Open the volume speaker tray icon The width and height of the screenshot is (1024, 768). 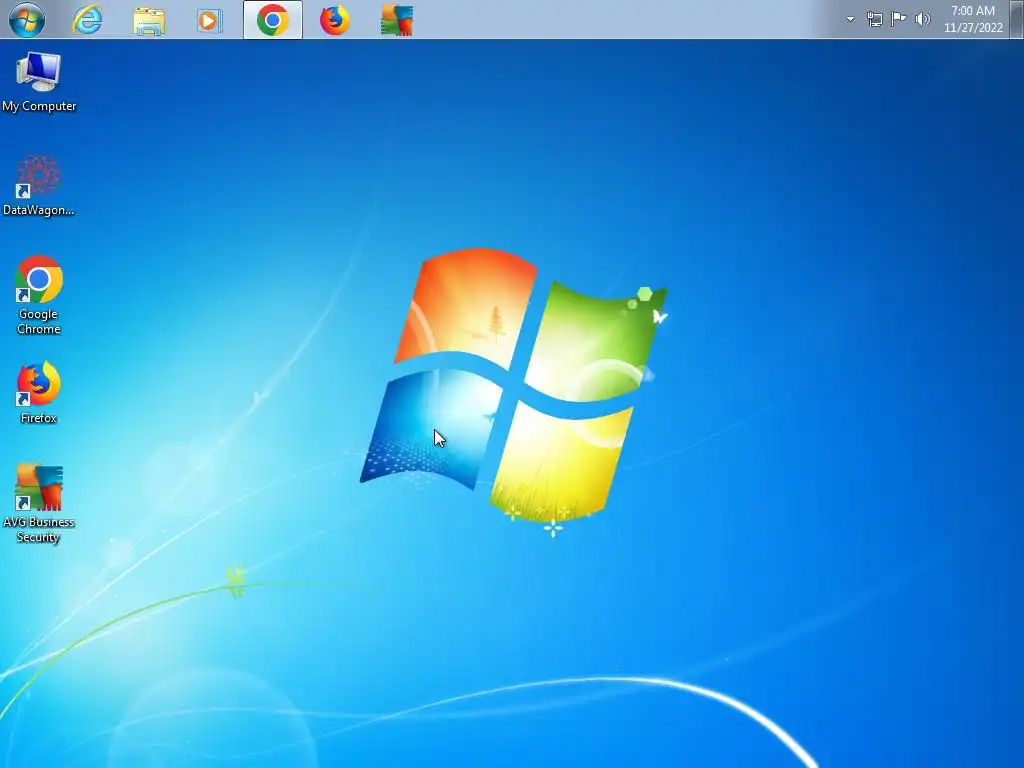(x=923, y=19)
